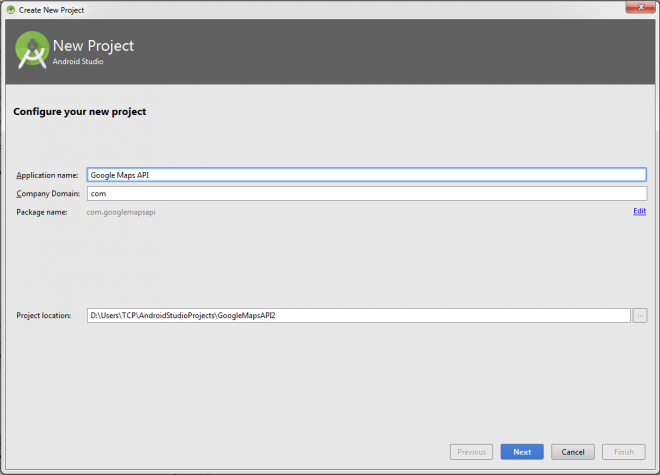
Task: Click the Application name label
Action: [x=47, y=175]
